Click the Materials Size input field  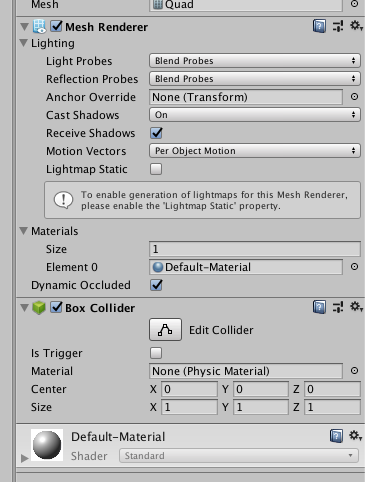click(255, 249)
